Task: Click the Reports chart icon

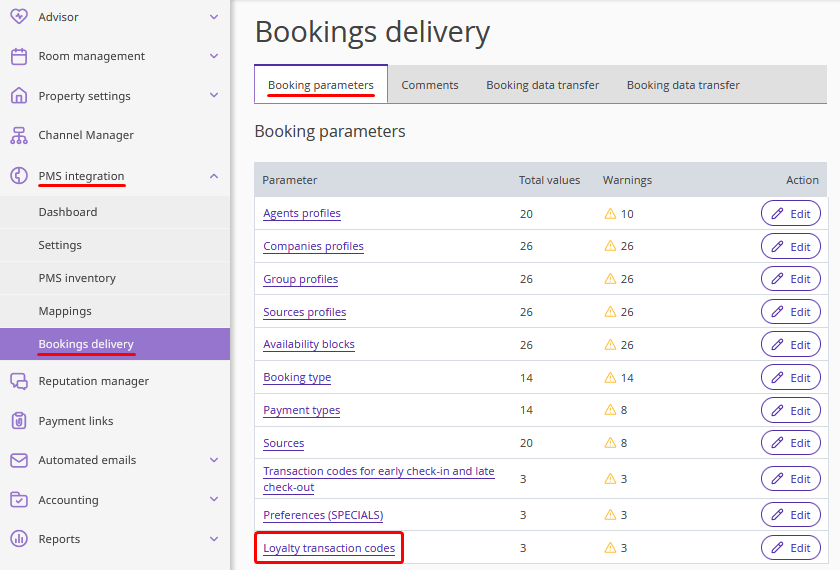Action: pyautogui.click(x=19, y=538)
